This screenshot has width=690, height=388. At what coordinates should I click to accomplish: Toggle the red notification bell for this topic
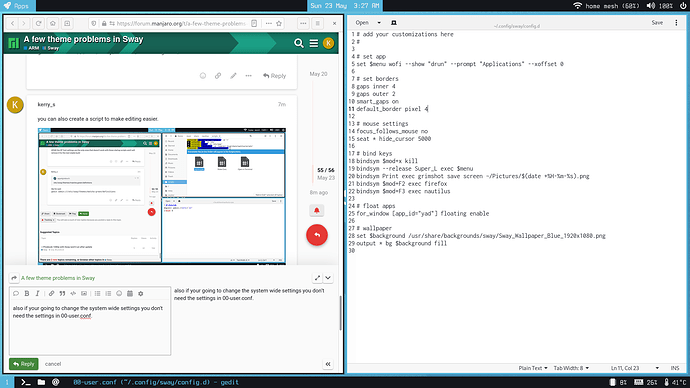[316, 210]
